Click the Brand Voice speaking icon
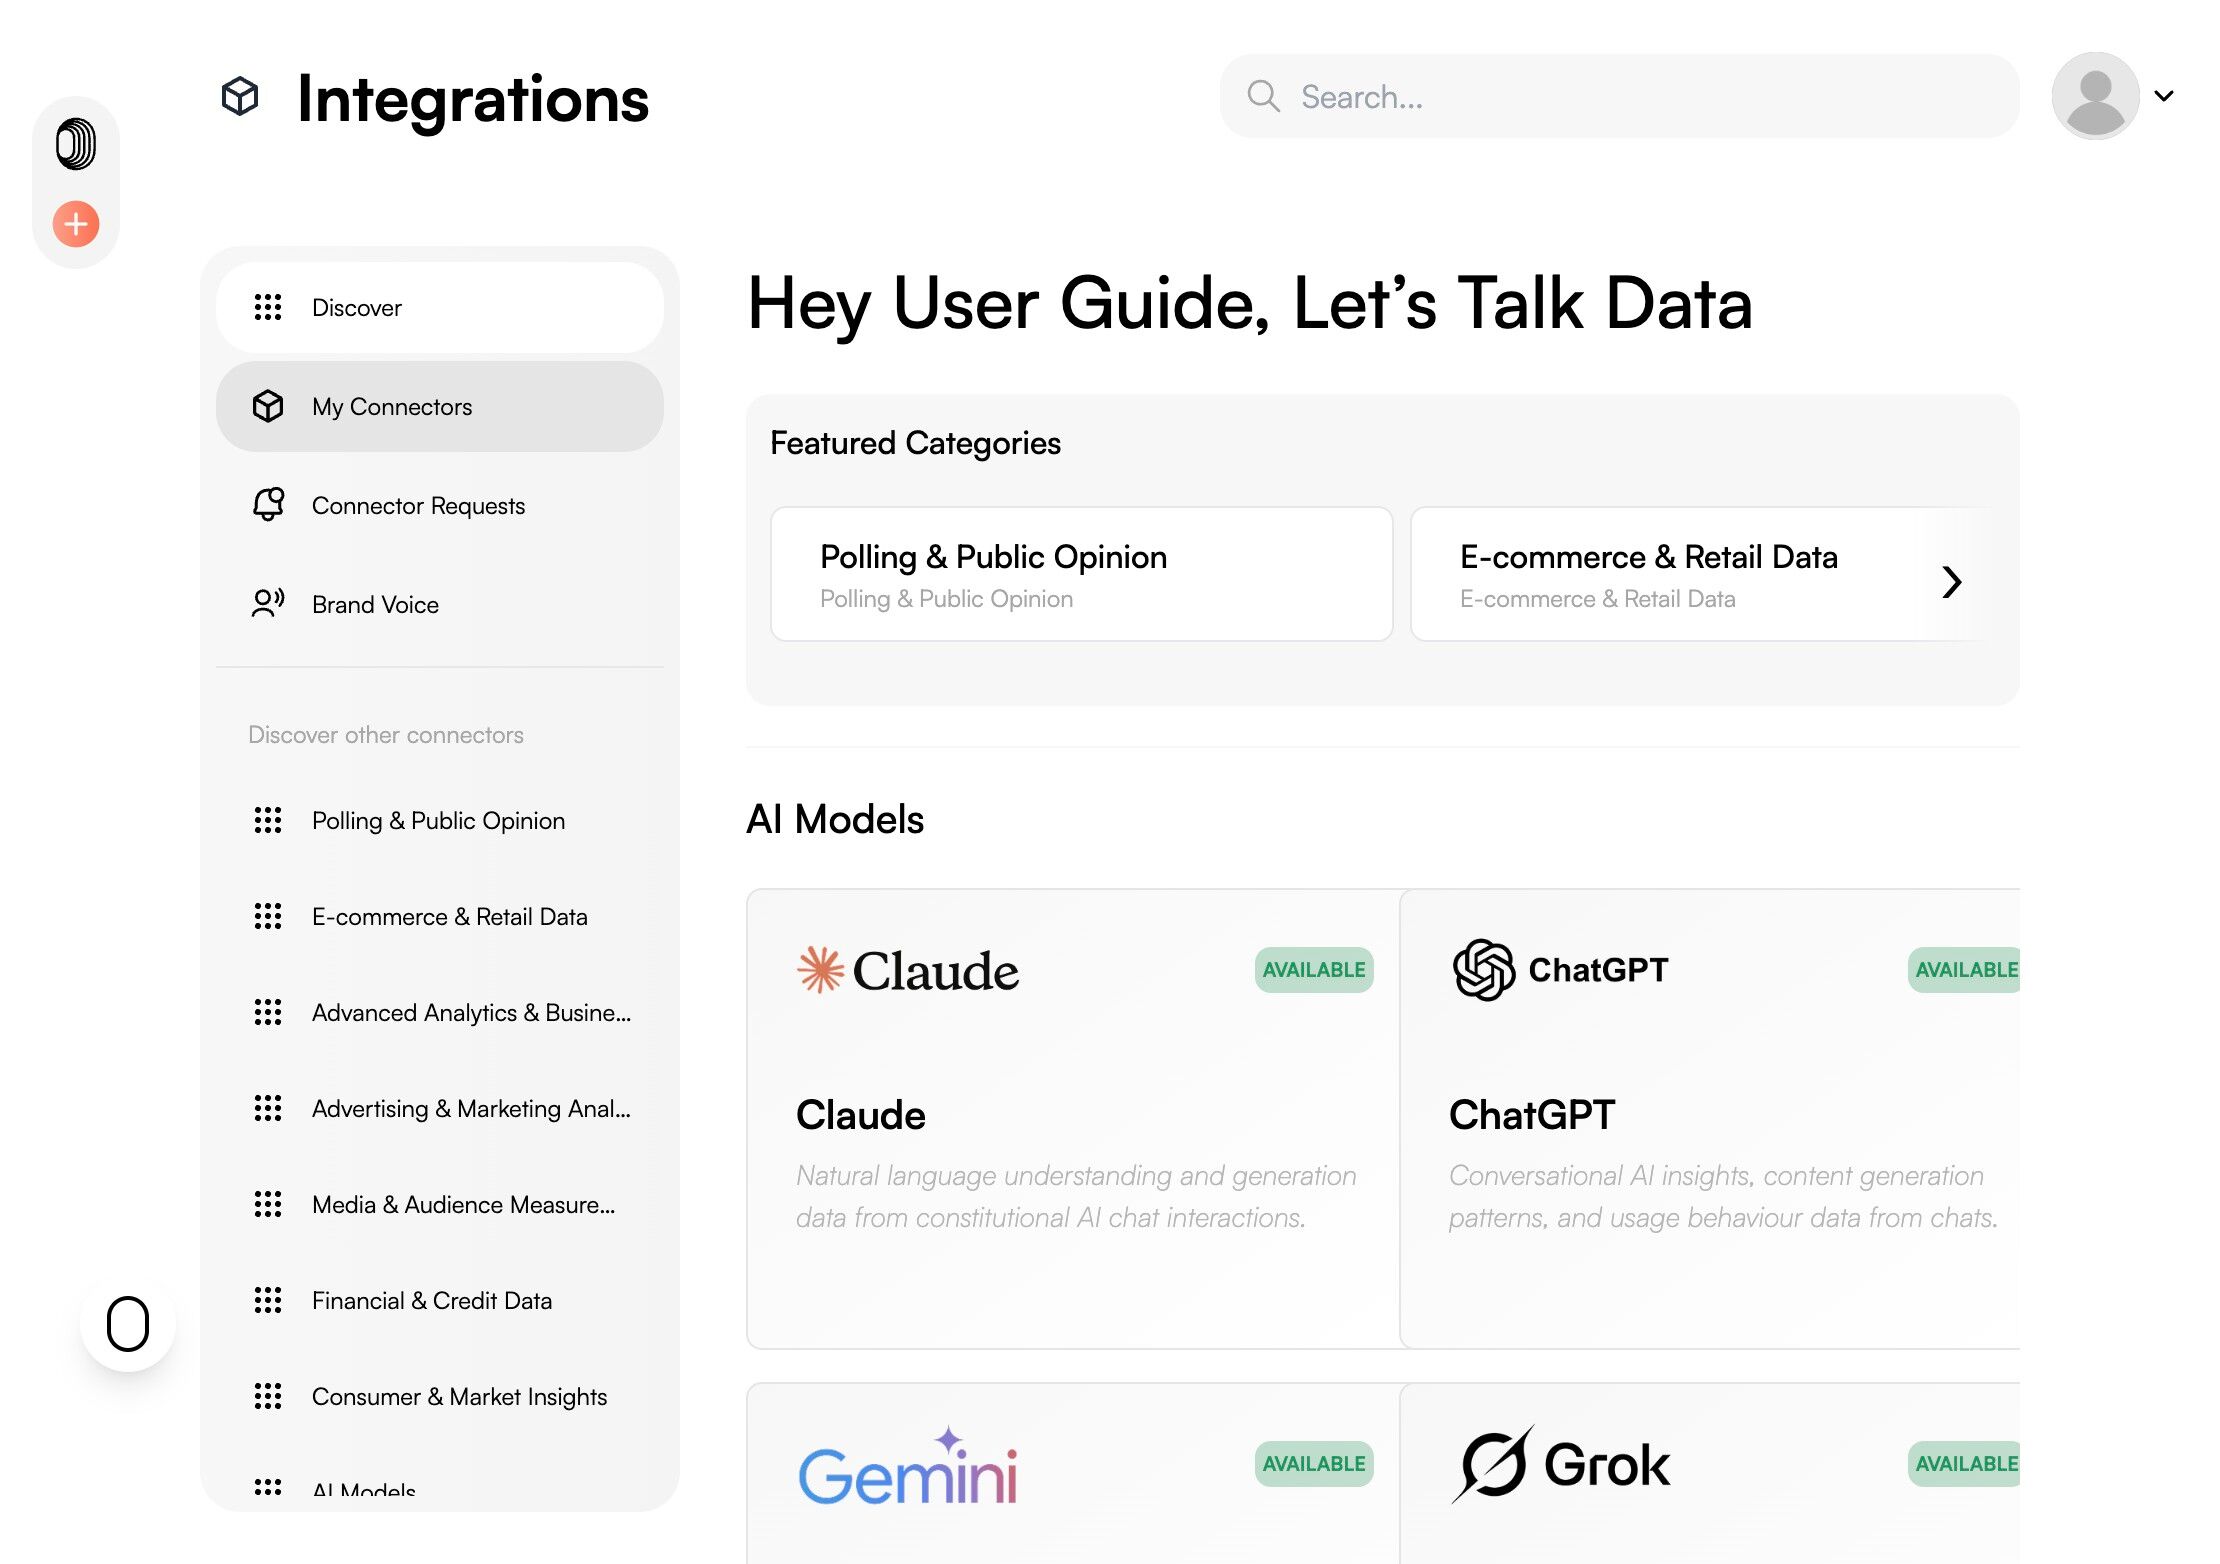This screenshot has width=2220, height=1564. [268, 603]
